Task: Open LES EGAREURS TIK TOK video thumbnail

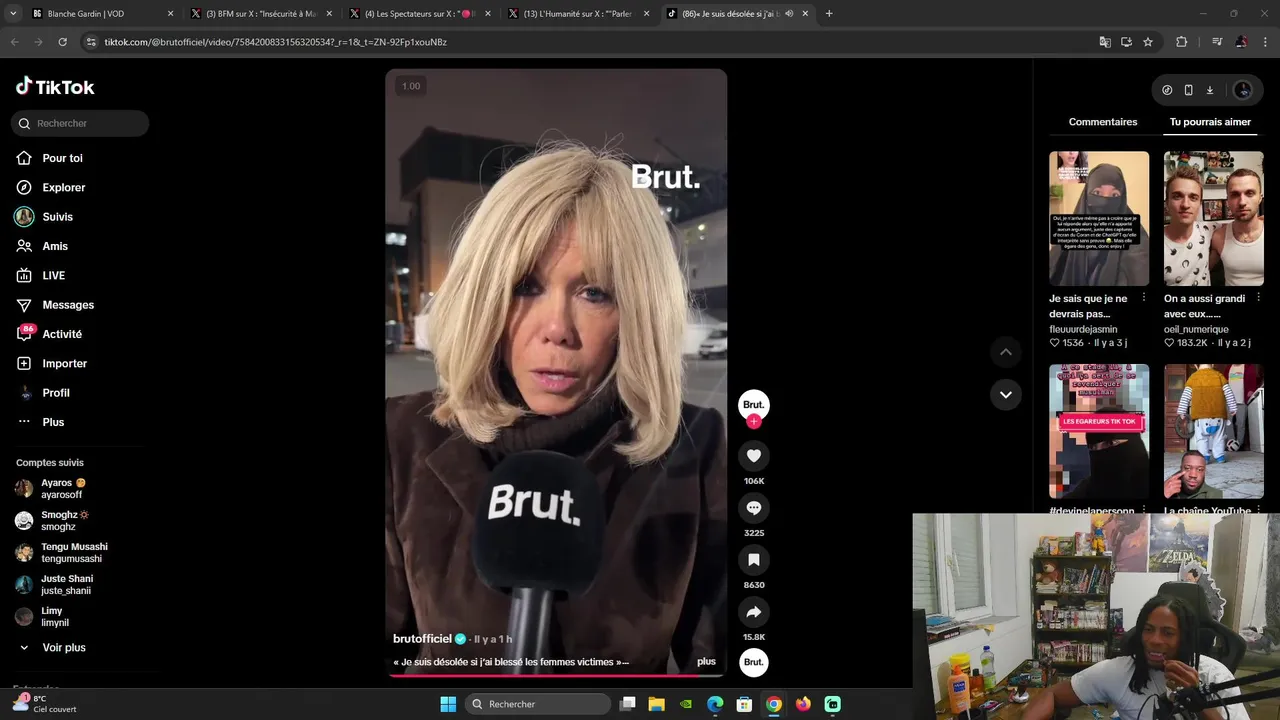Action: [x=1099, y=431]
